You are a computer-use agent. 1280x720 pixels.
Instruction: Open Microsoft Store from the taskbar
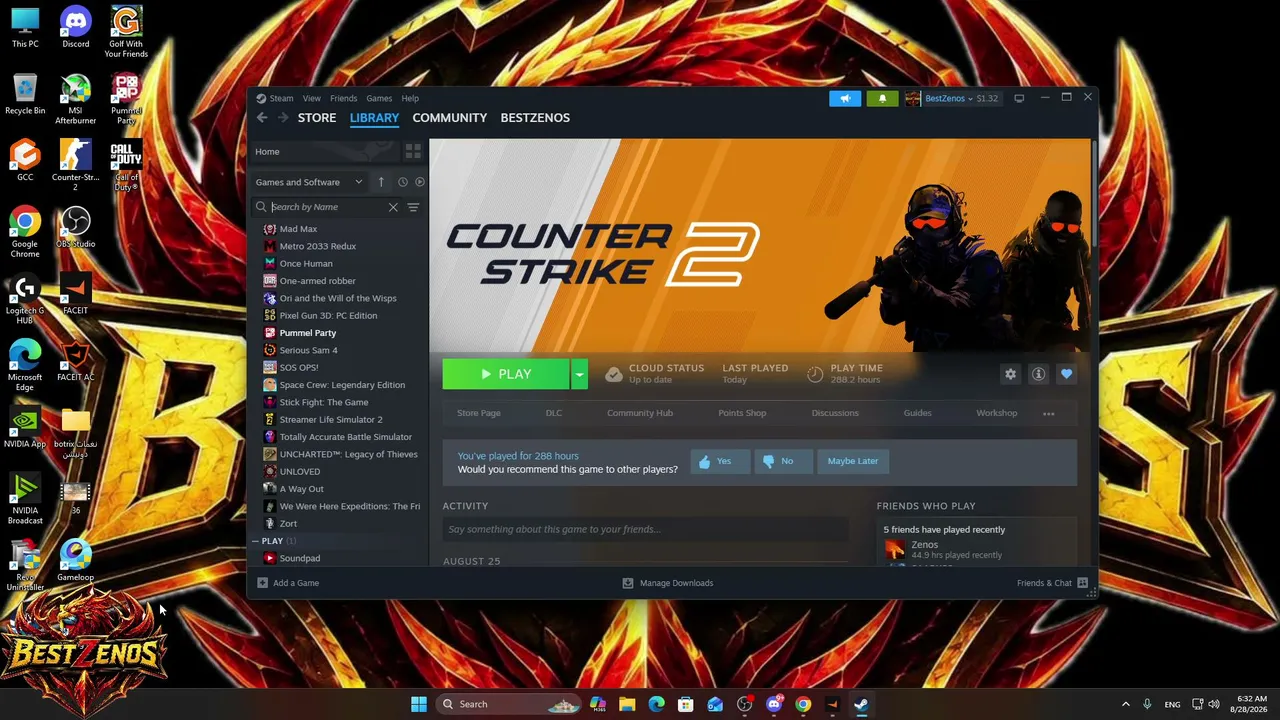point(686,704)
